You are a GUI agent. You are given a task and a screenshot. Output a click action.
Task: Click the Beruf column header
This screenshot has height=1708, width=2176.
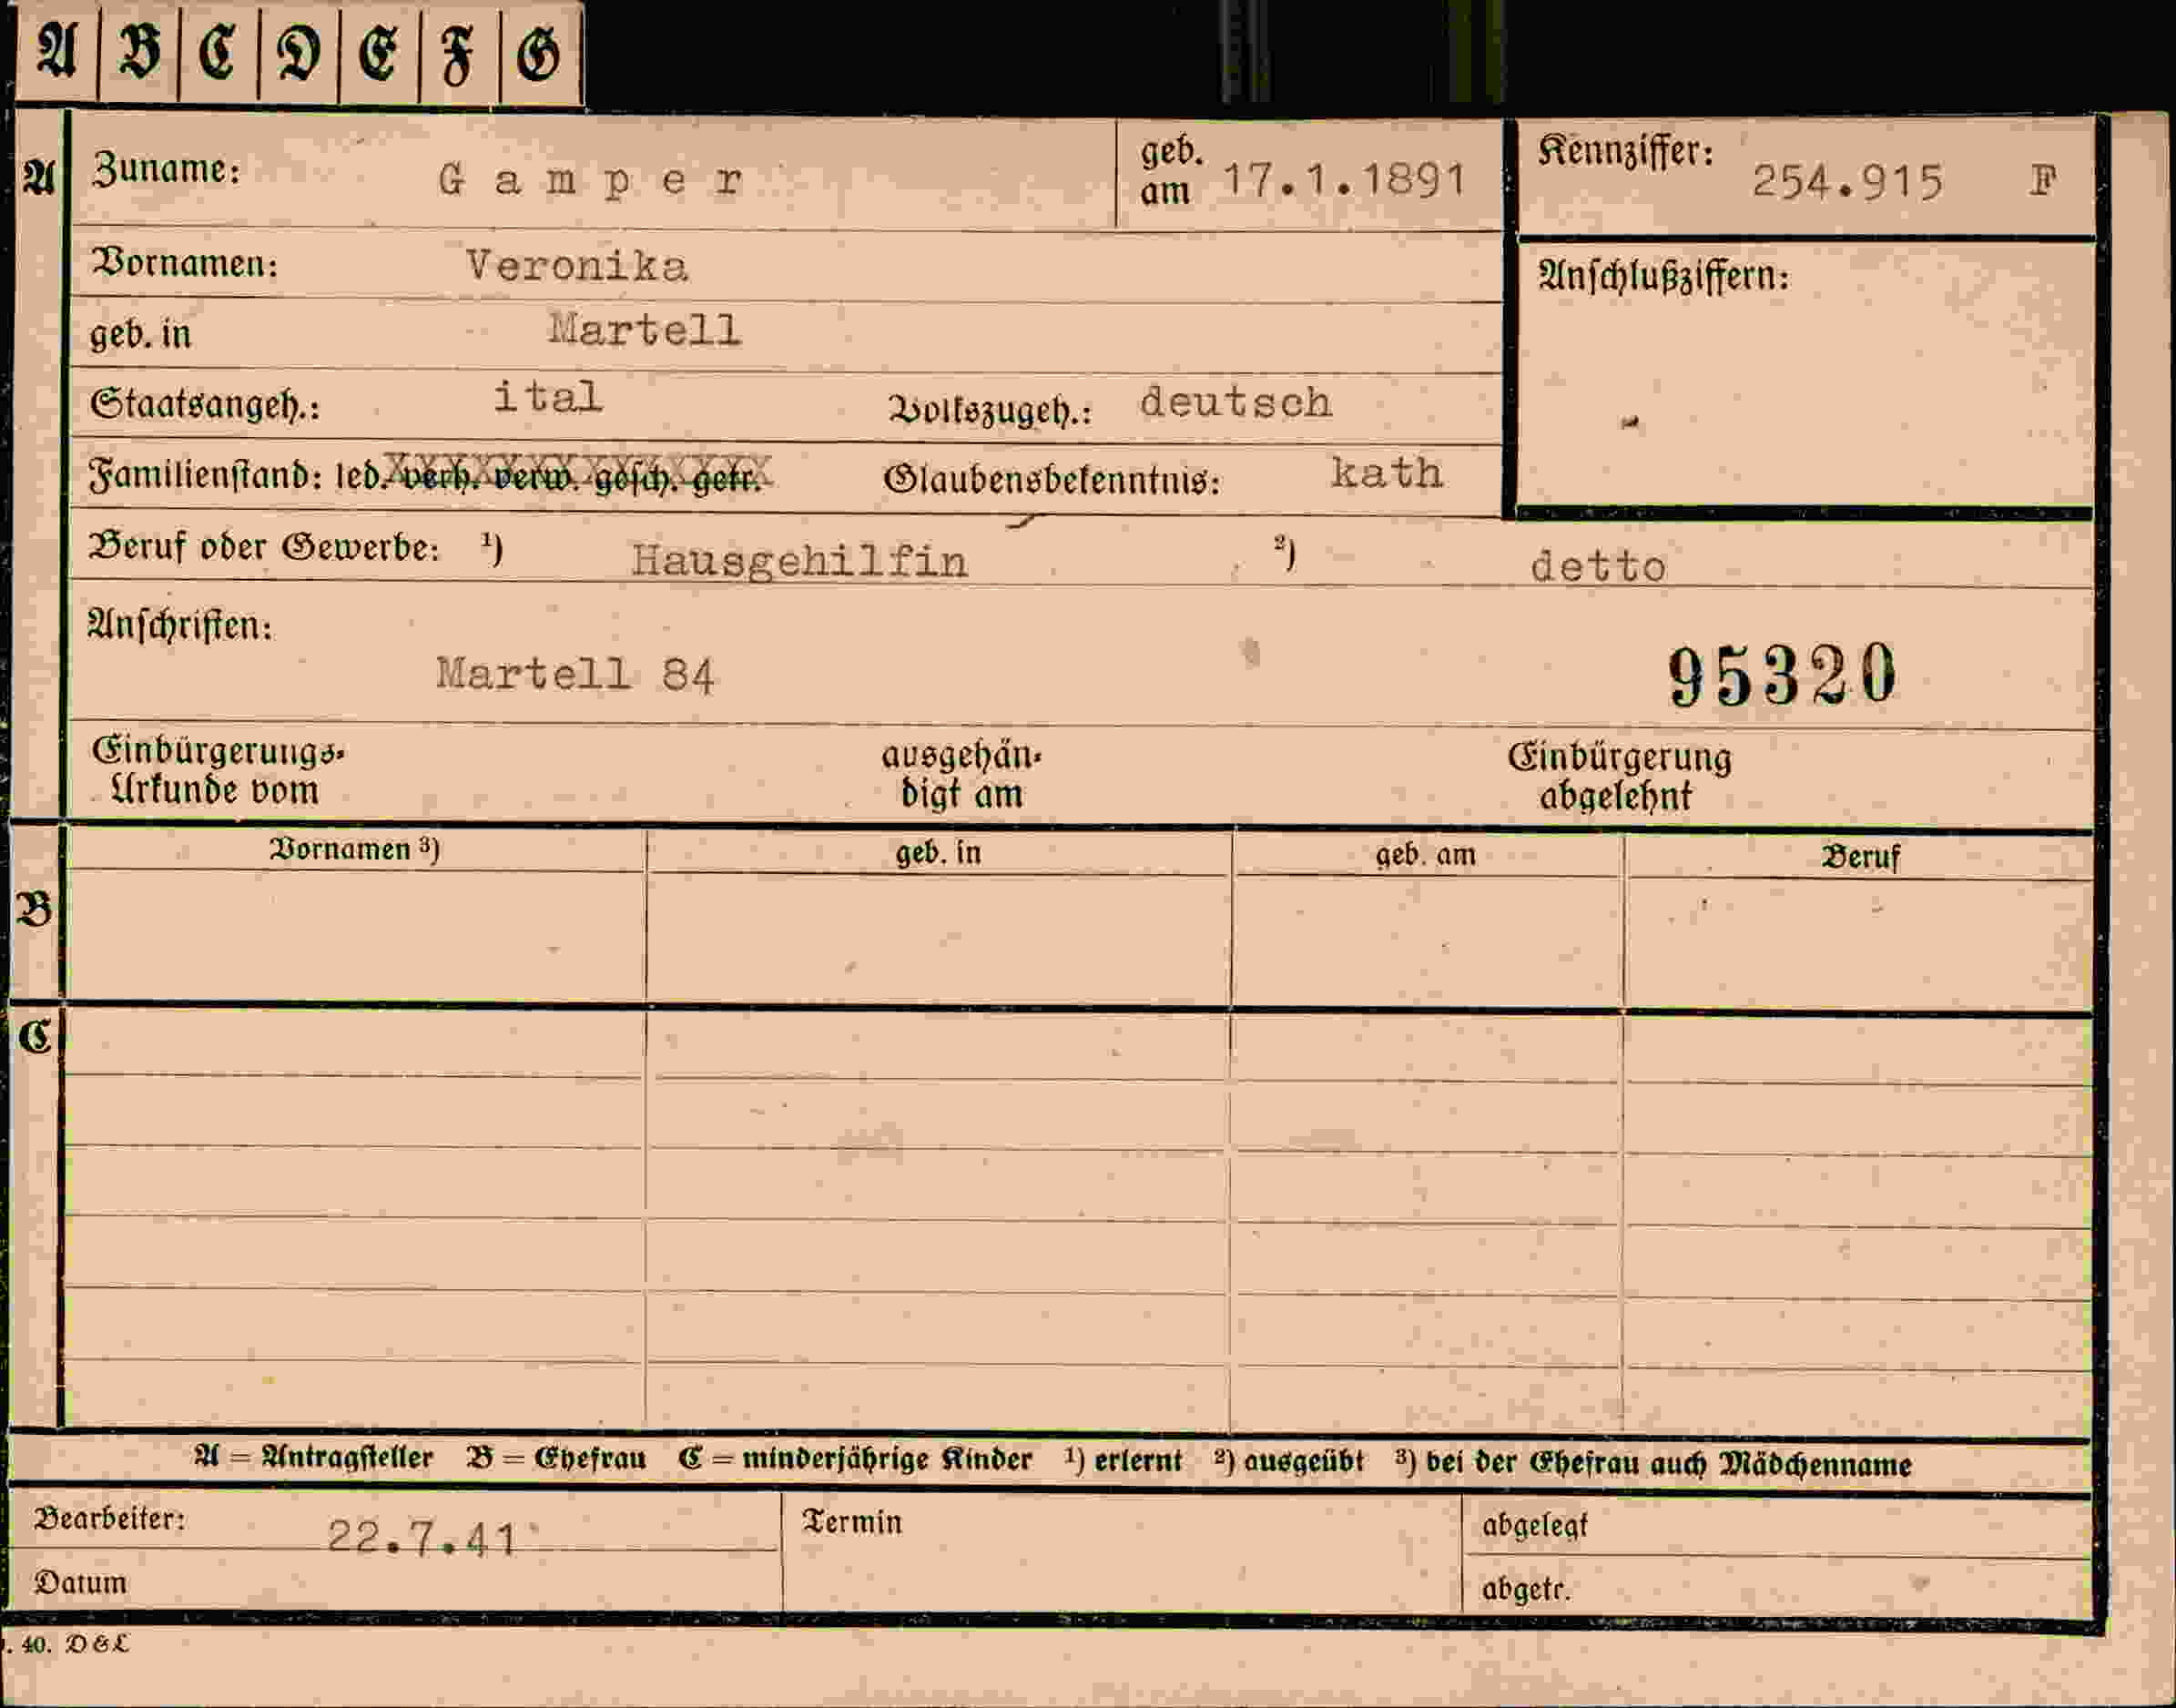(1860, 858)
